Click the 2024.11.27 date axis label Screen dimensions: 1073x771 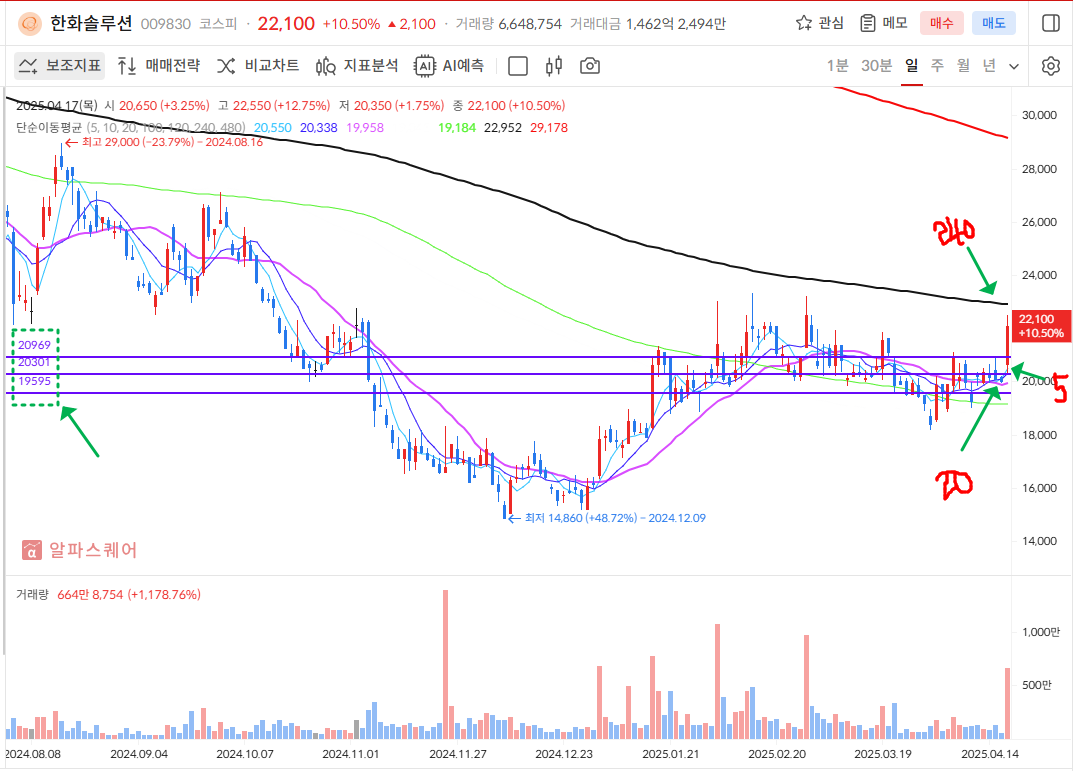click(458, 754)
